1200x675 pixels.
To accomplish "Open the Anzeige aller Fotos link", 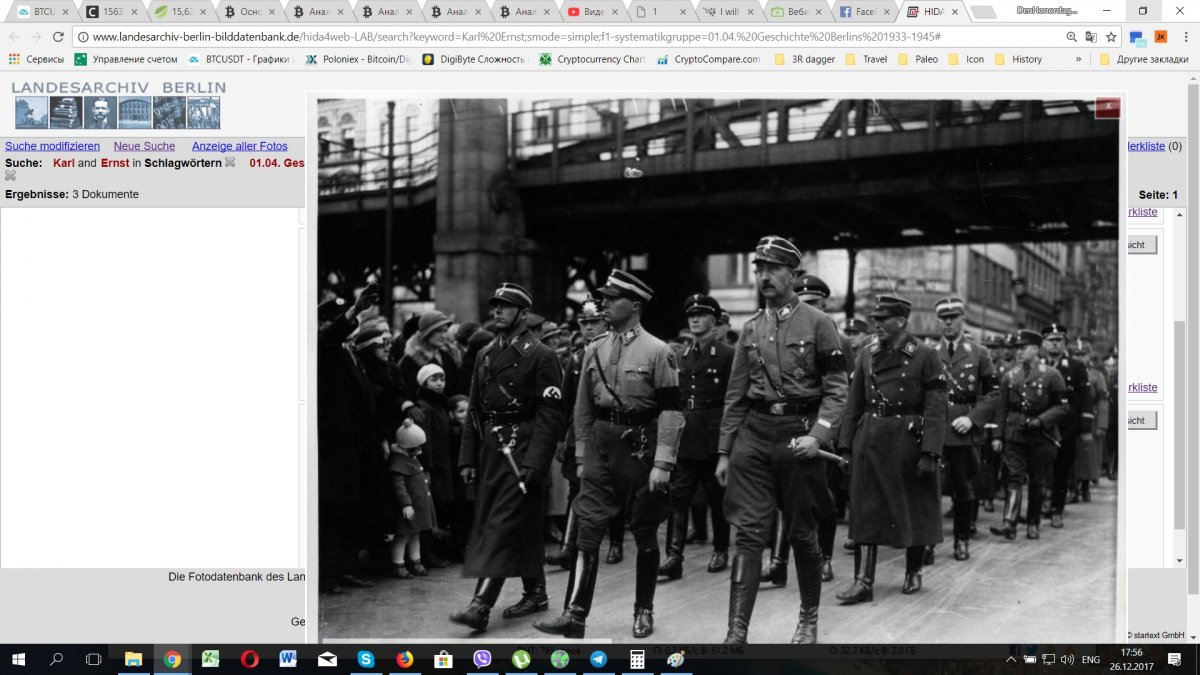I will (x=239, y=146).
